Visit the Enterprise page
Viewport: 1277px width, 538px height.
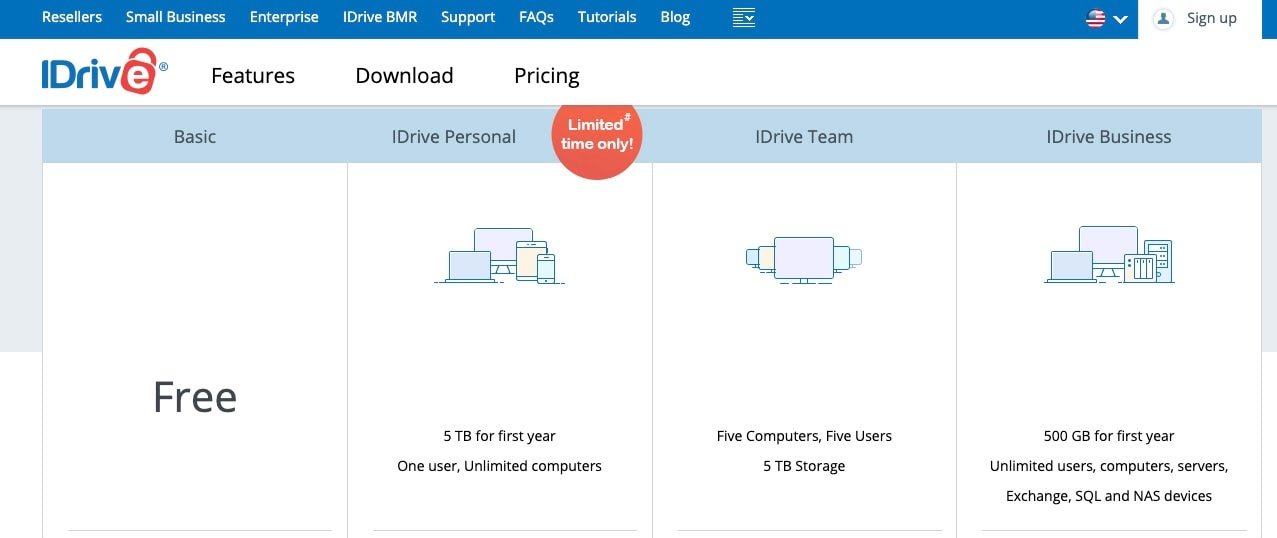(x=284, y=17)
